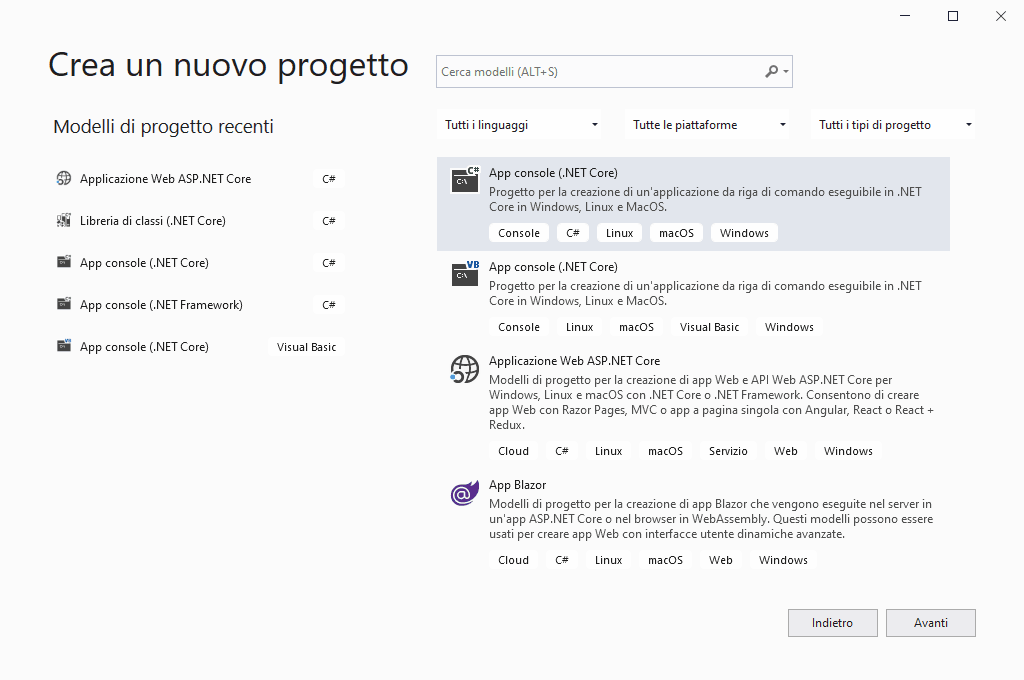
Task: Select recent template Applicazione Web ASP.NET Core
Action: pos(200,178)
